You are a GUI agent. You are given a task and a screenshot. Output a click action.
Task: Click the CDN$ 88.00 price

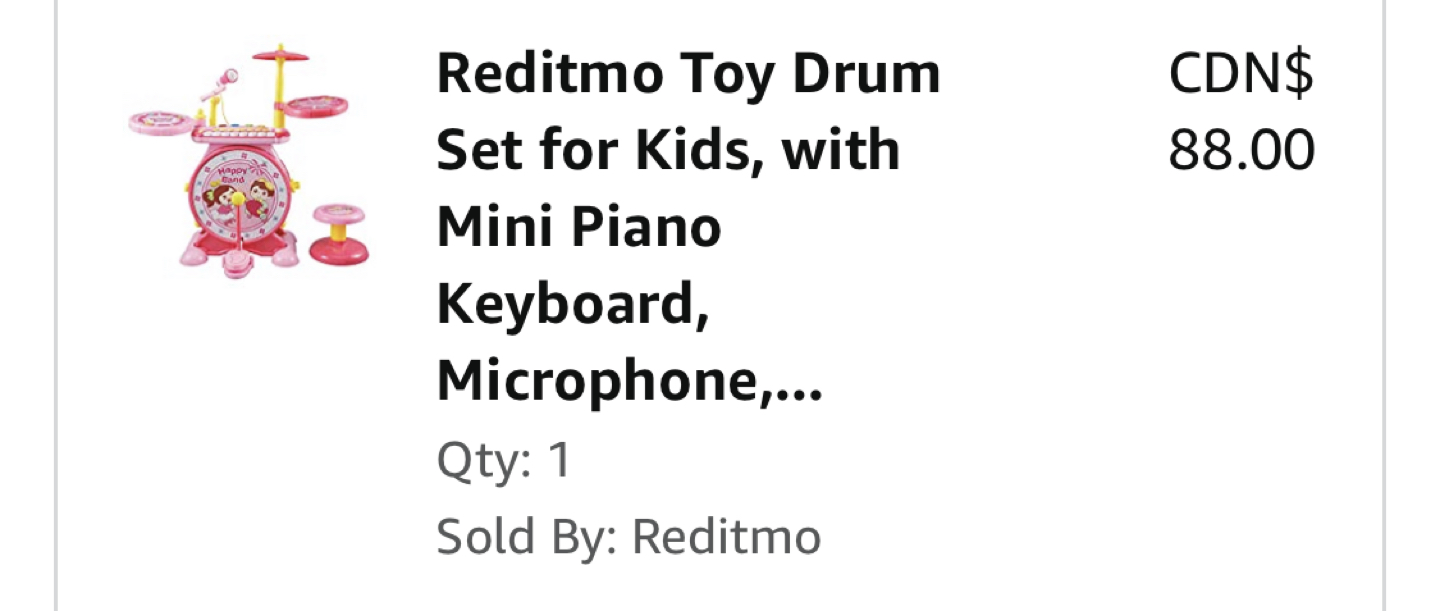coord(1241,113)
